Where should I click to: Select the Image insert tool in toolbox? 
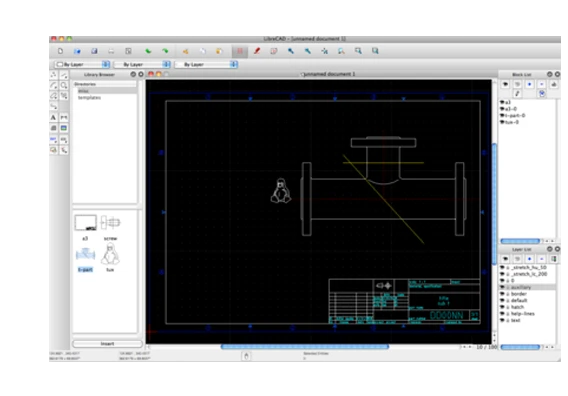[x=64, y=128]
